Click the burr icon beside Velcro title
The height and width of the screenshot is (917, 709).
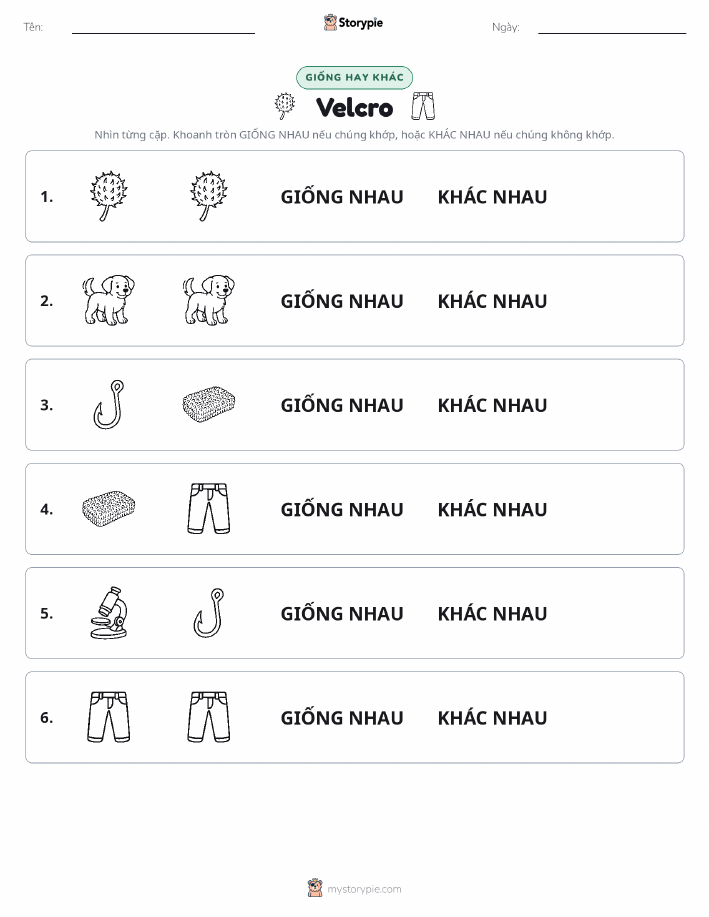point(284,106)
